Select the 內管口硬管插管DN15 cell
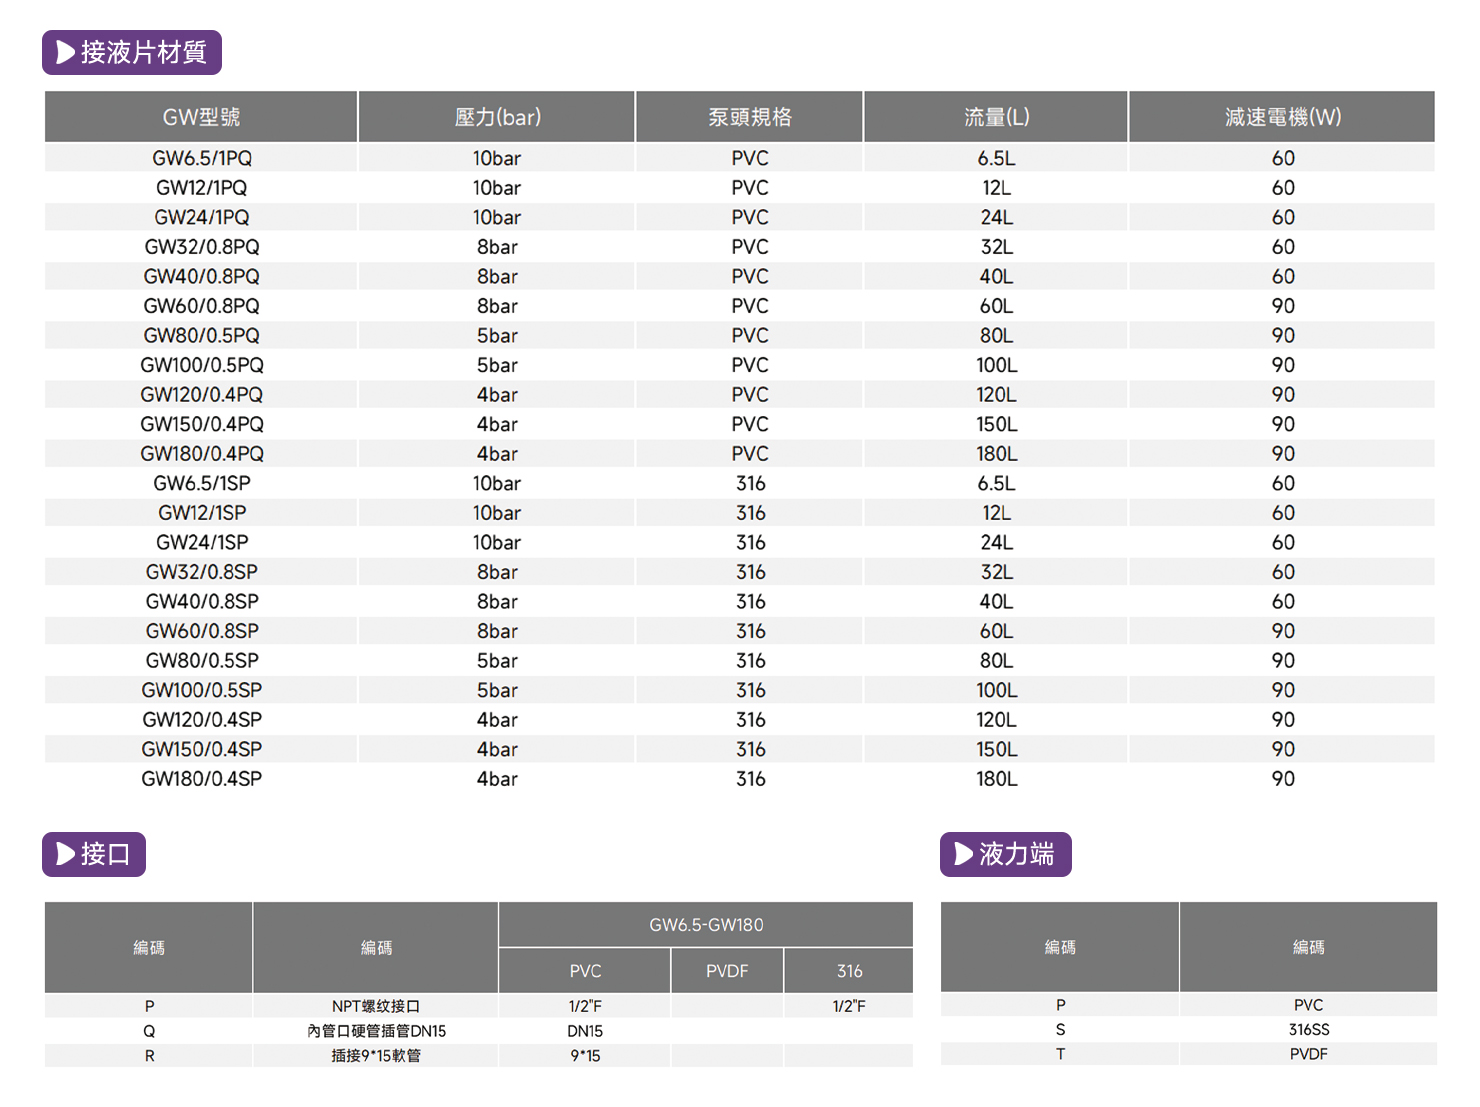 tap(376, 1031)
